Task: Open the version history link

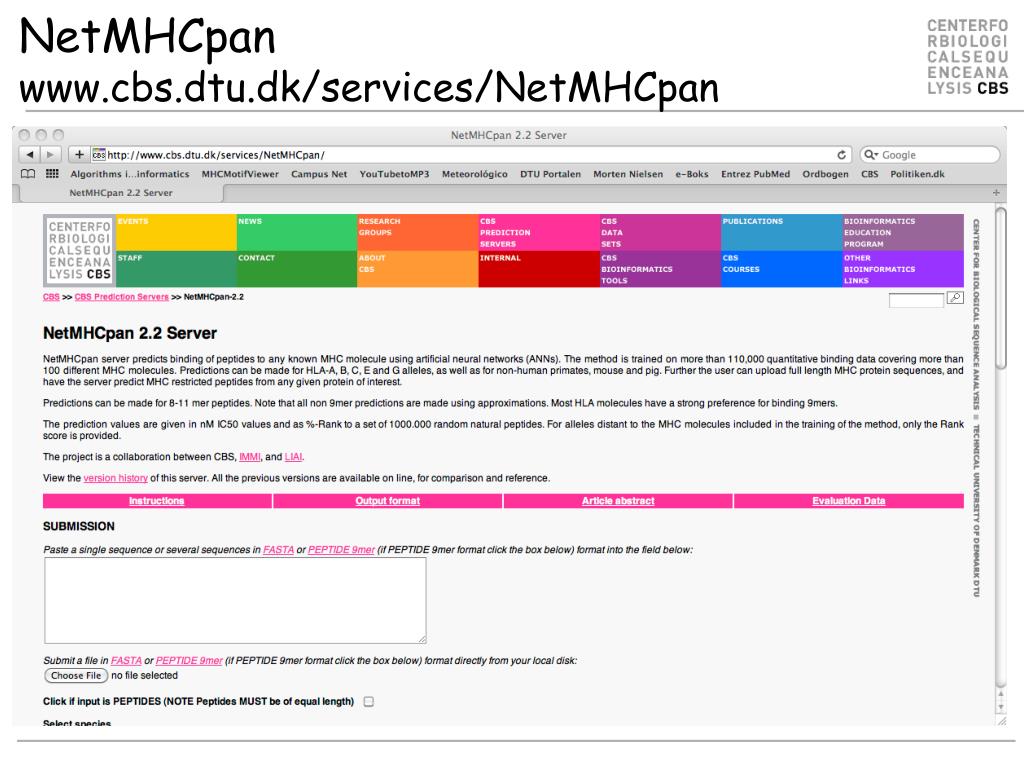Action: coord(116,478)
